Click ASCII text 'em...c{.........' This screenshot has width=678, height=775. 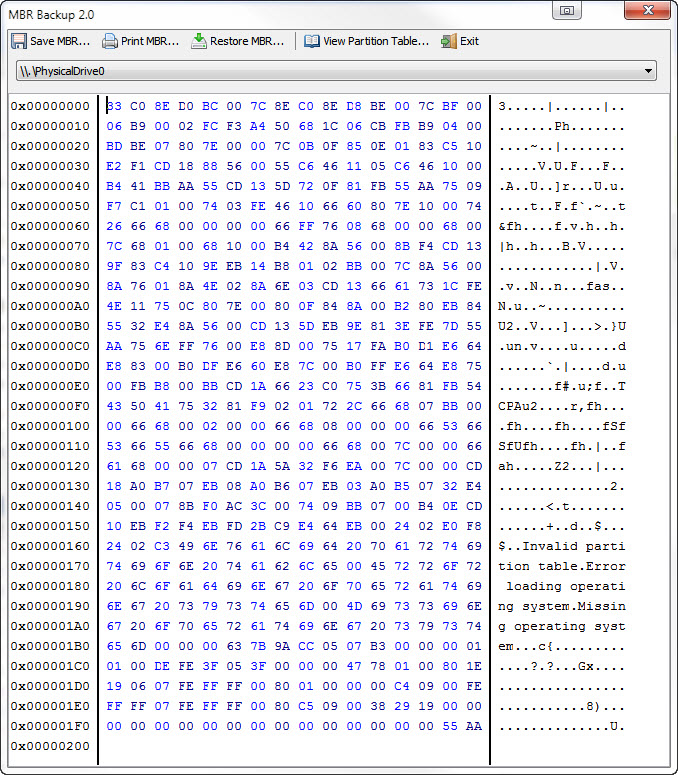(x=562, y=646)
